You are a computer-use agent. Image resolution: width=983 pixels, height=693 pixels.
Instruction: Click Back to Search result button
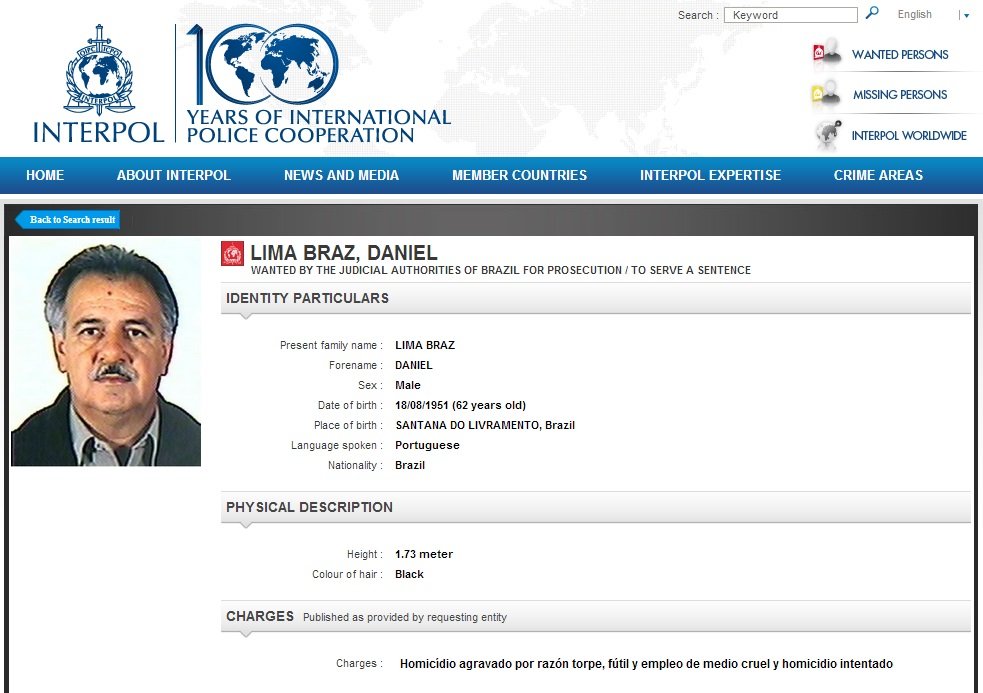(x=68, y=220)
